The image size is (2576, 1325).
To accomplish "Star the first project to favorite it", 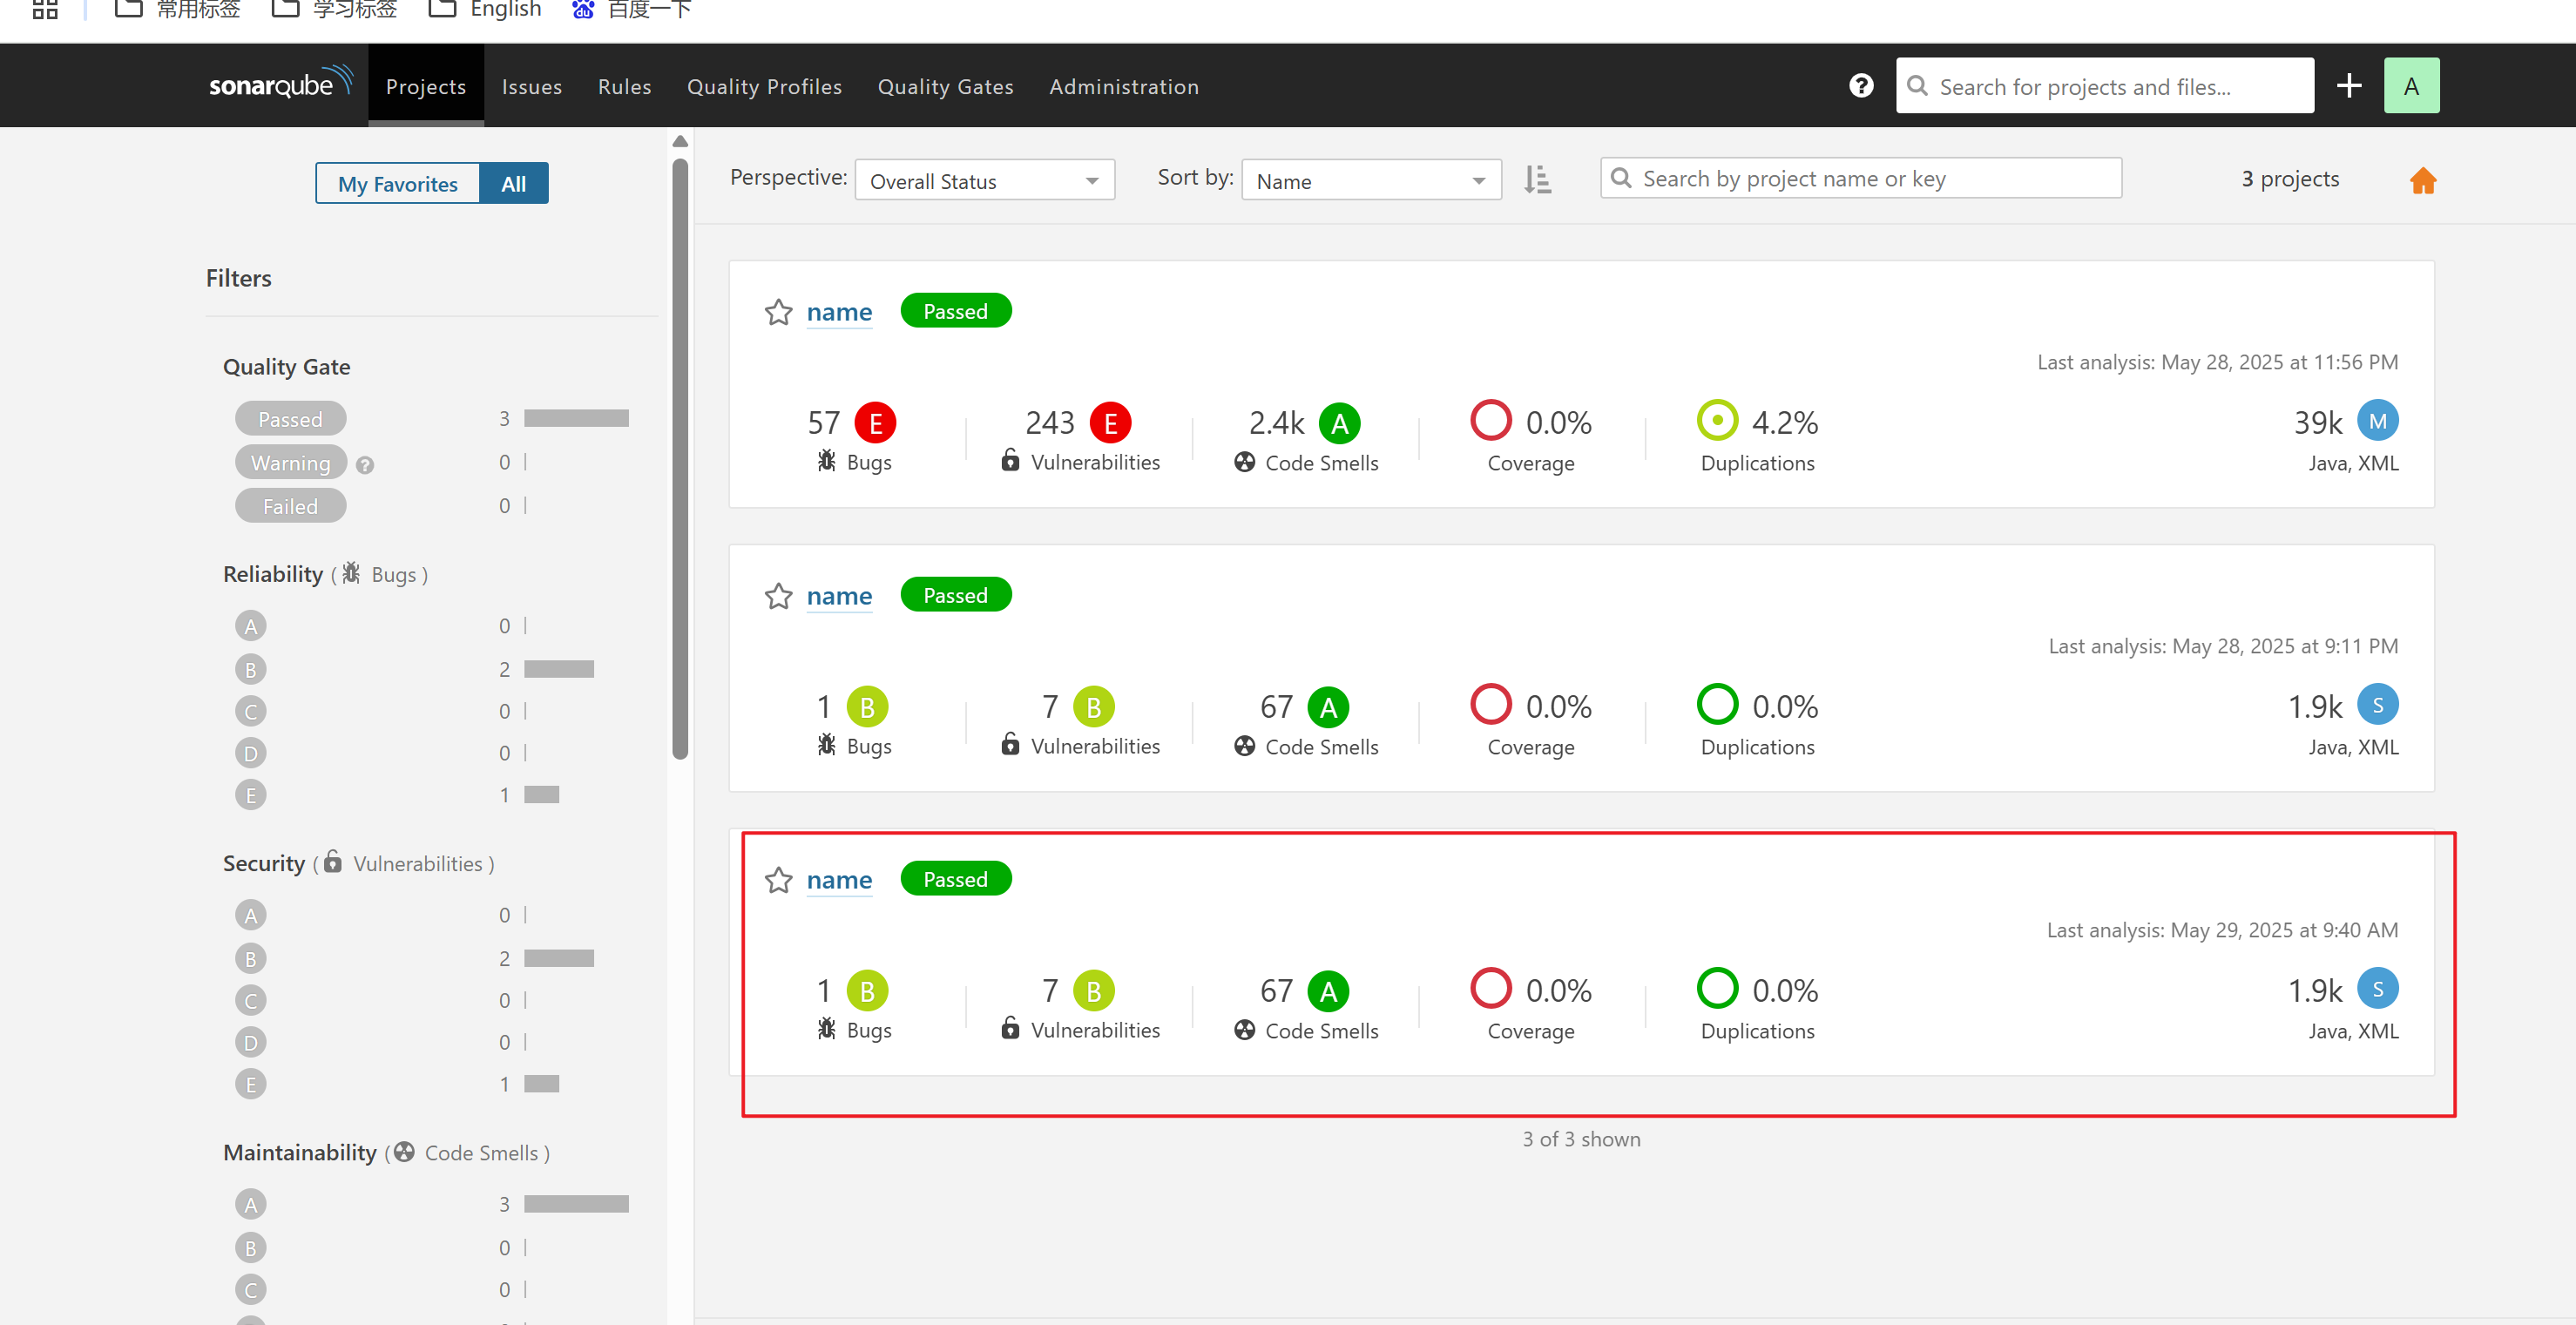I will click(779, 312).
